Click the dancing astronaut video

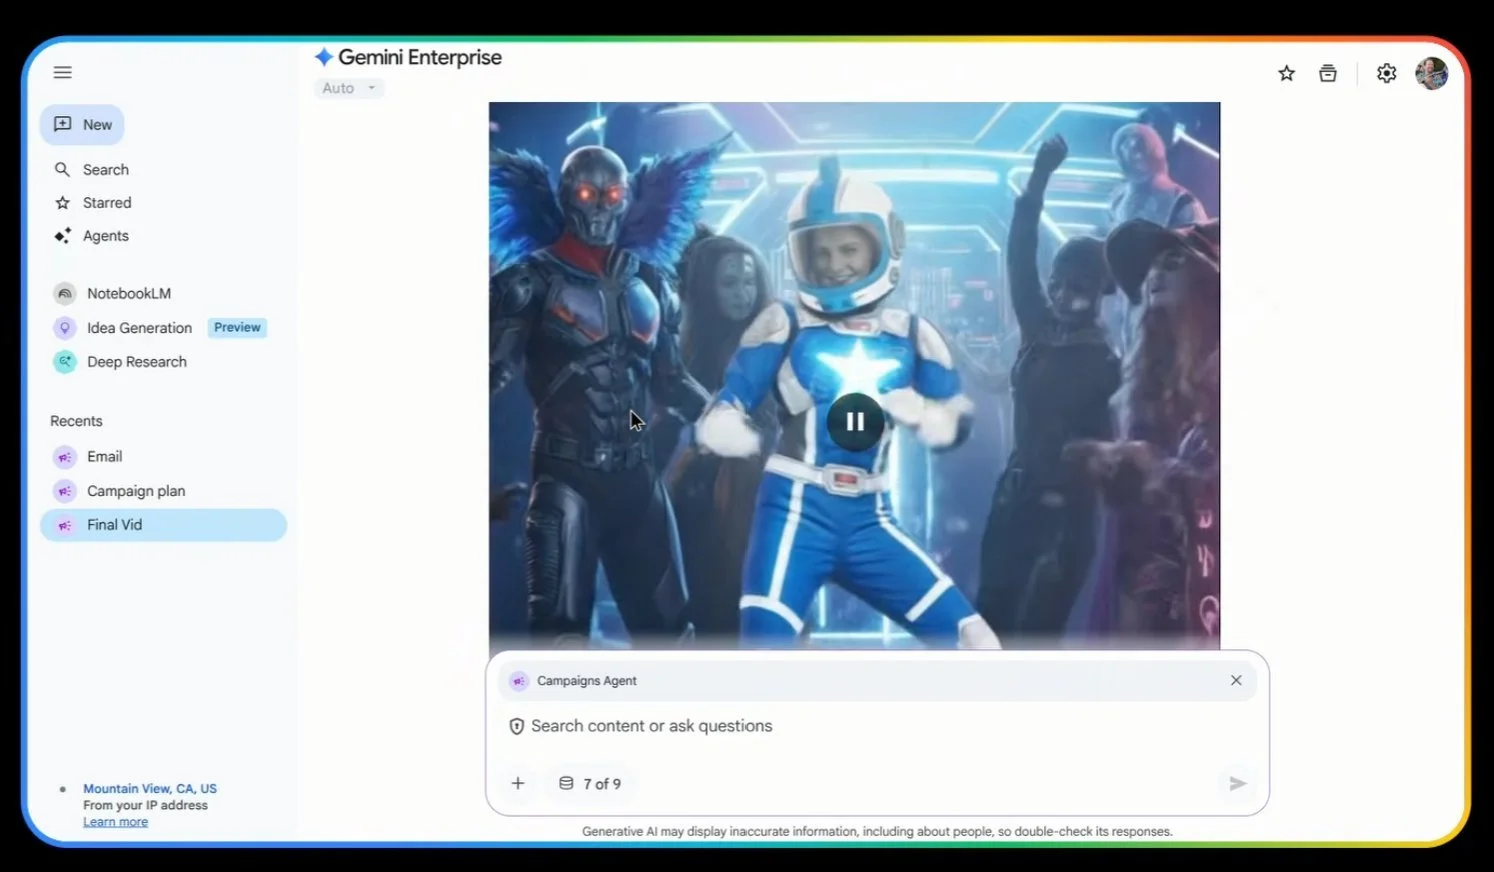(x=854, y=376)
